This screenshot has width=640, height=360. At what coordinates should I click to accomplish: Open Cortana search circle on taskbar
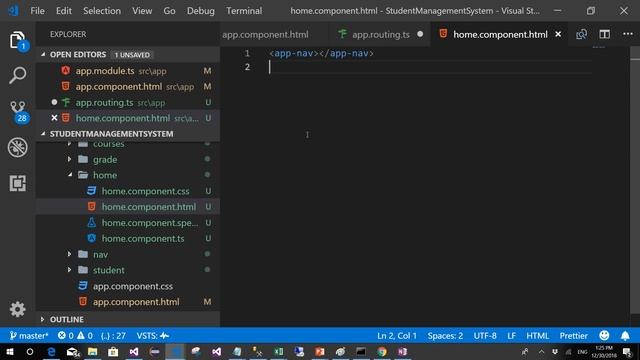pos(30,351)
